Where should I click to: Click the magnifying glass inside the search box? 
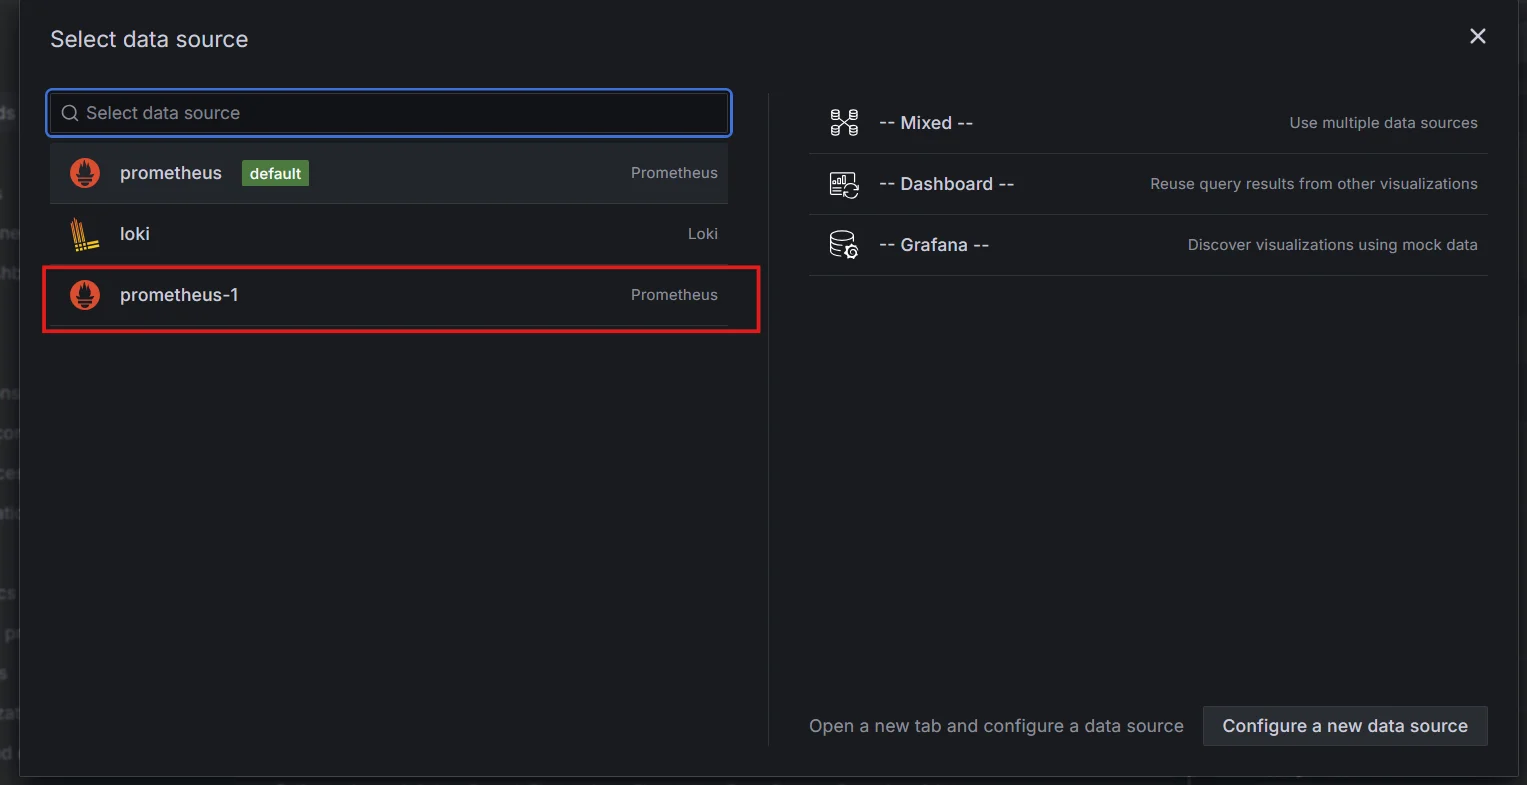(69, 113)
